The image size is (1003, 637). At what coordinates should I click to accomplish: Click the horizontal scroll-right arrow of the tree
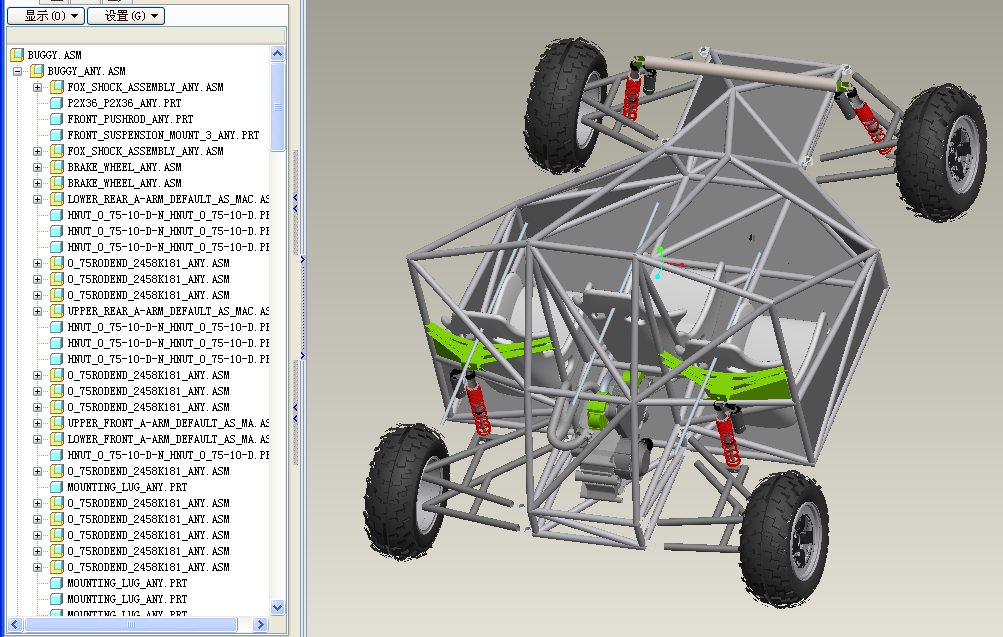[x=260, y=624]
